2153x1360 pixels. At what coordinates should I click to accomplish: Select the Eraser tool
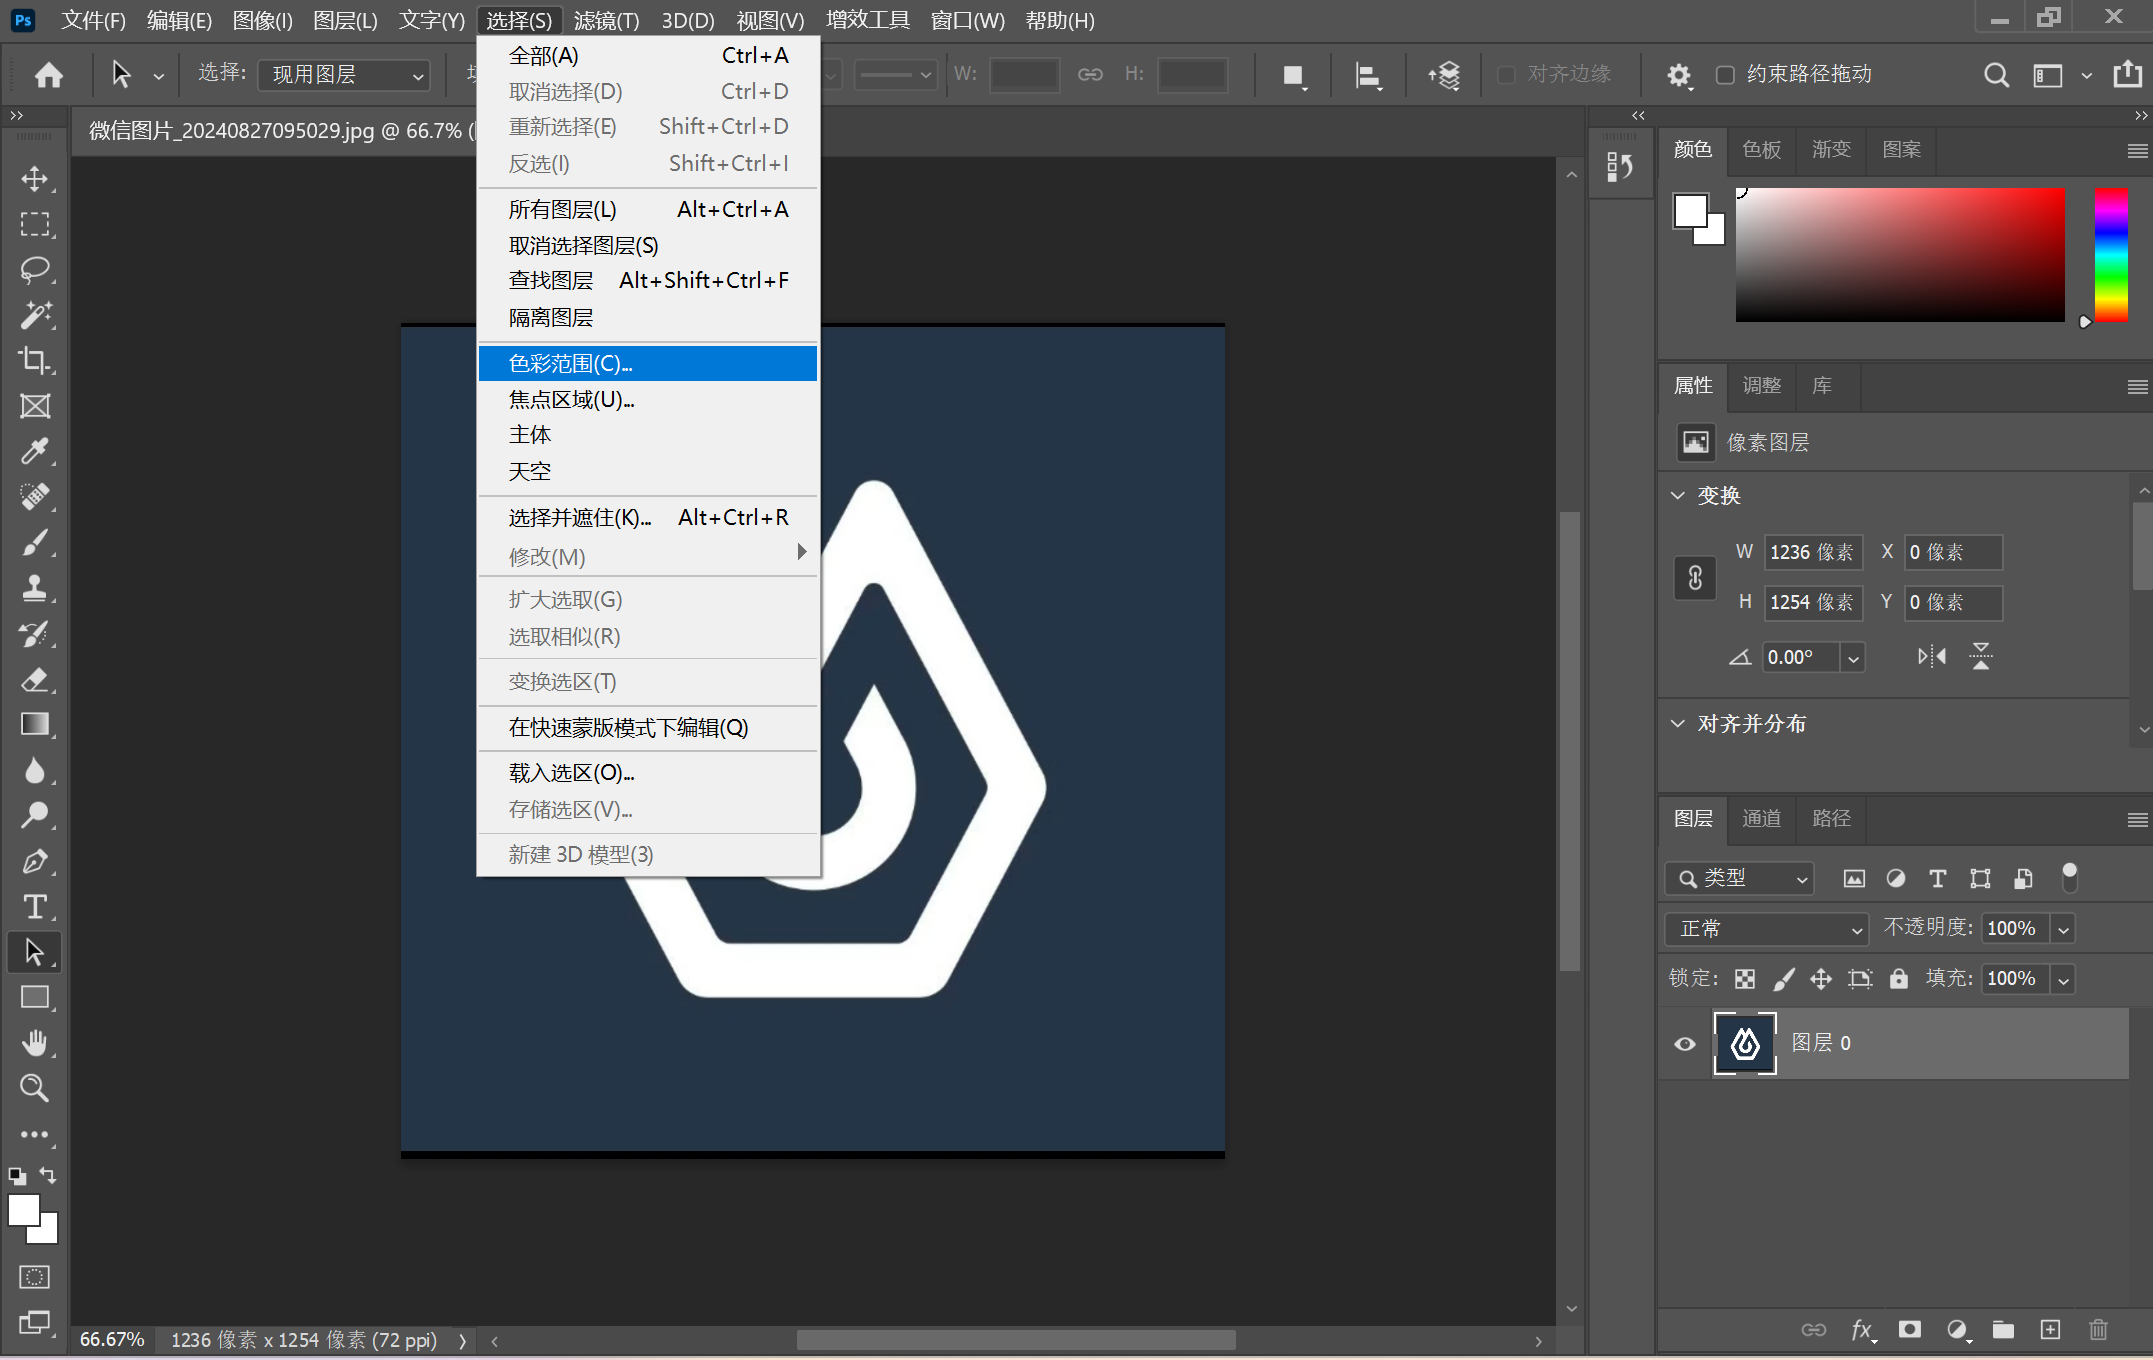[35, 680]
